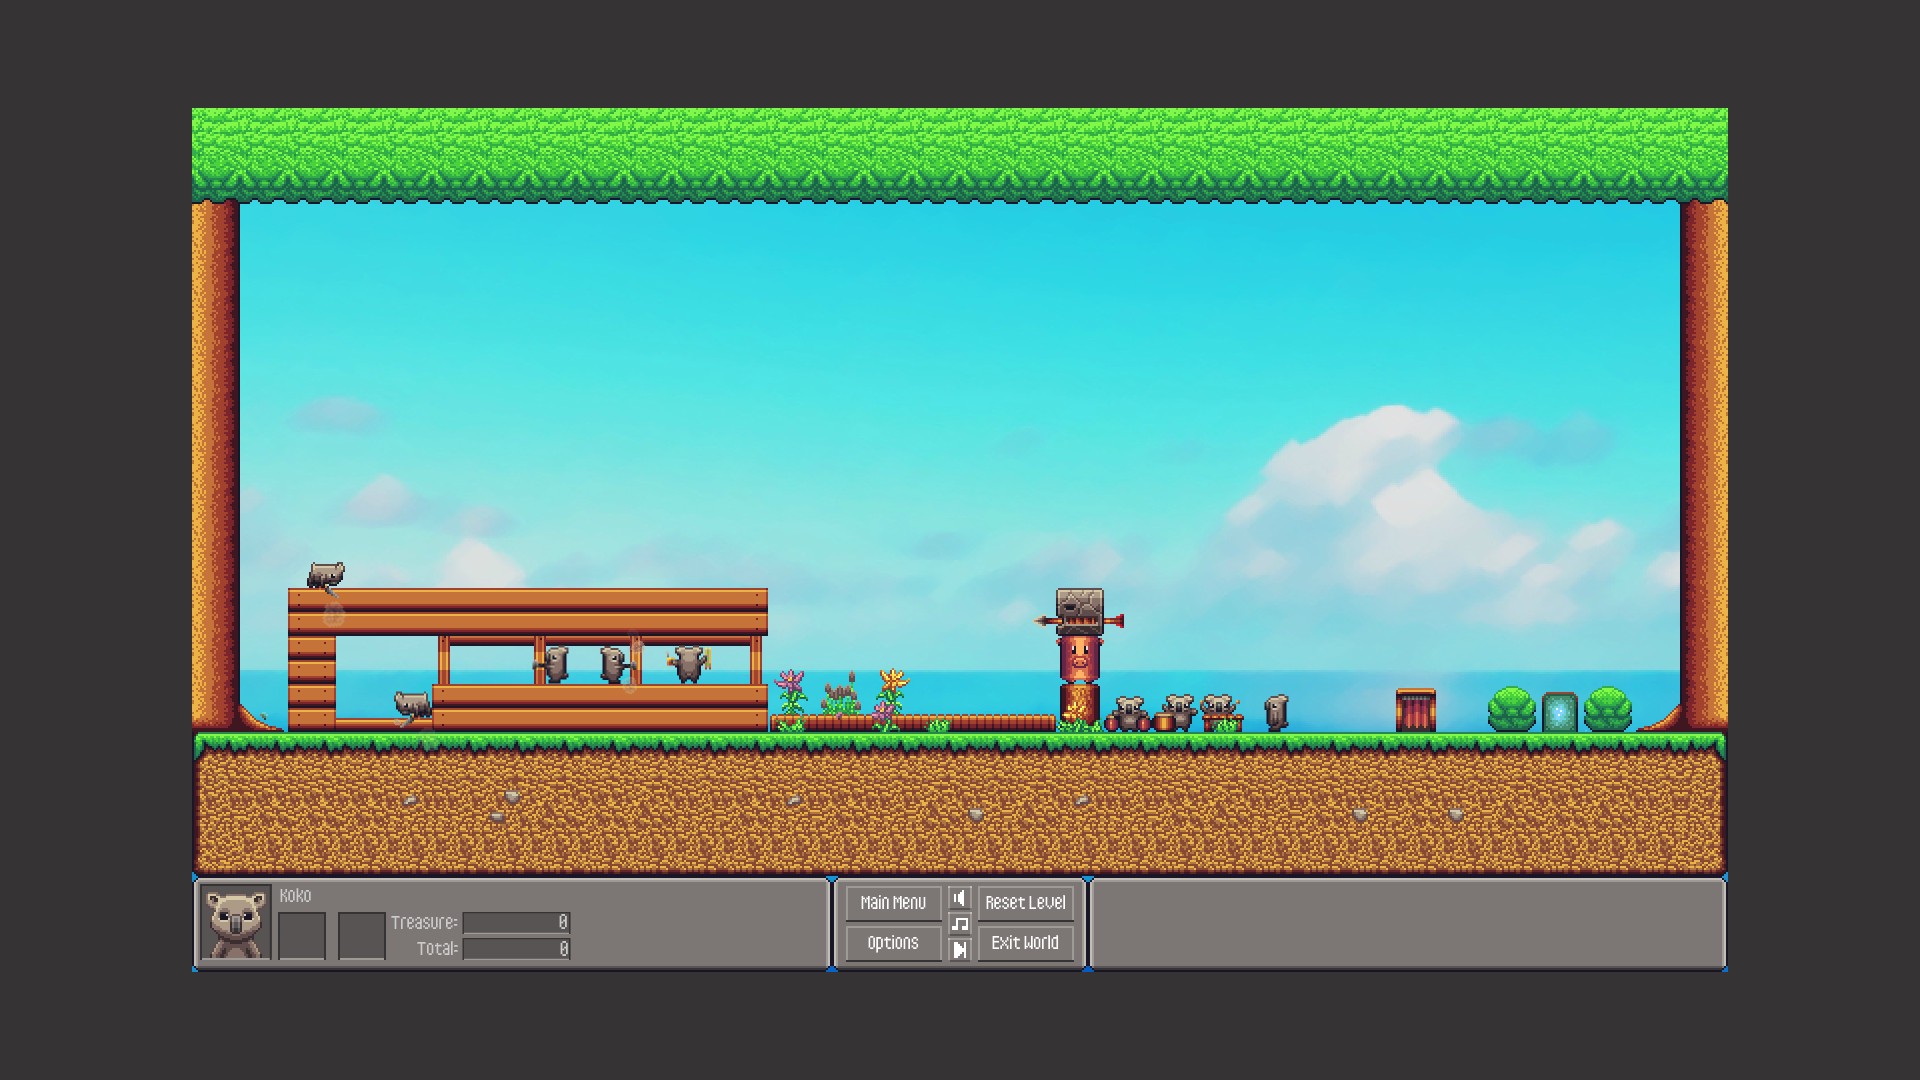Click the glowing teal portal door
This screenshot has height=1080, width=1920.
(1559, 712)
